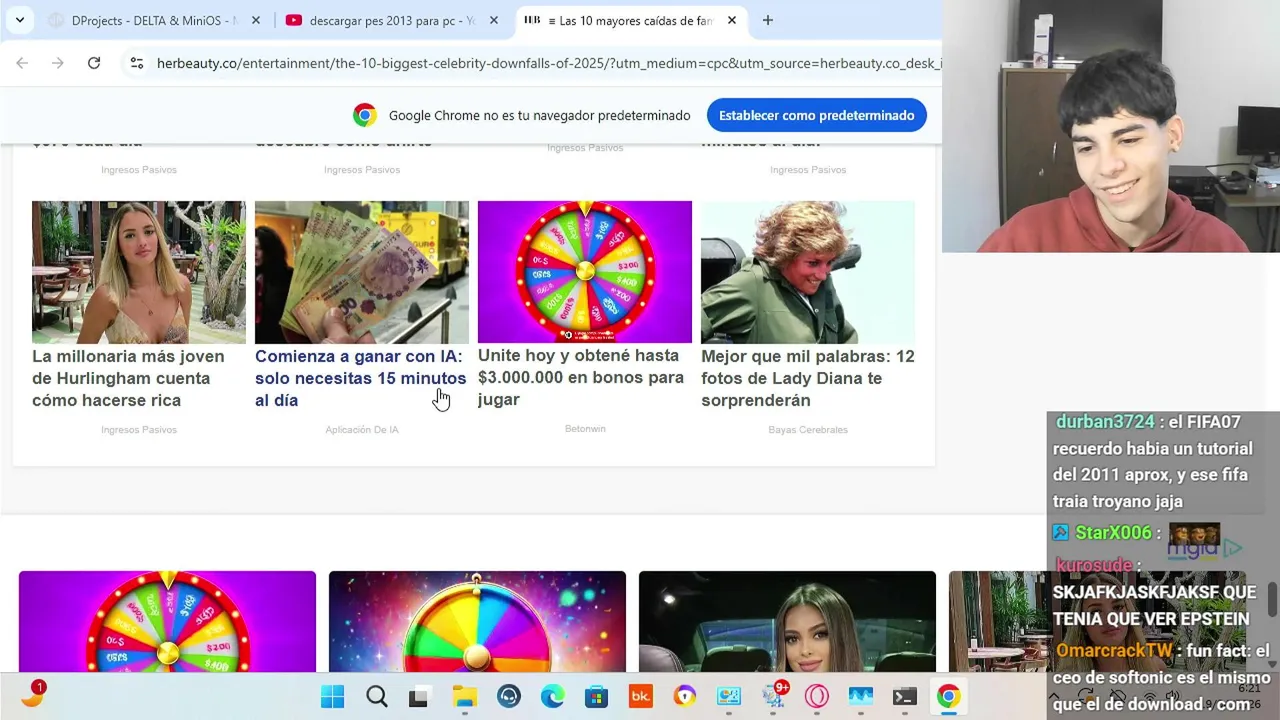Open the purple circular browser icon on taskbar
The width and height of the screenshot is (1280, 720).
click(x=685, y=697)
